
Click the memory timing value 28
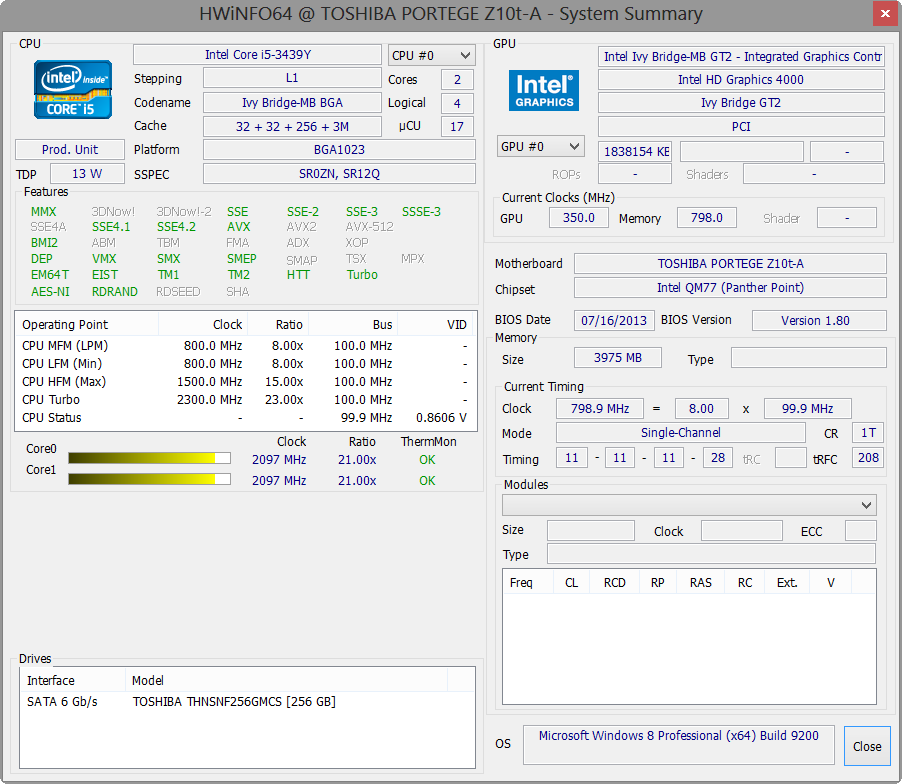pos(718,458)
